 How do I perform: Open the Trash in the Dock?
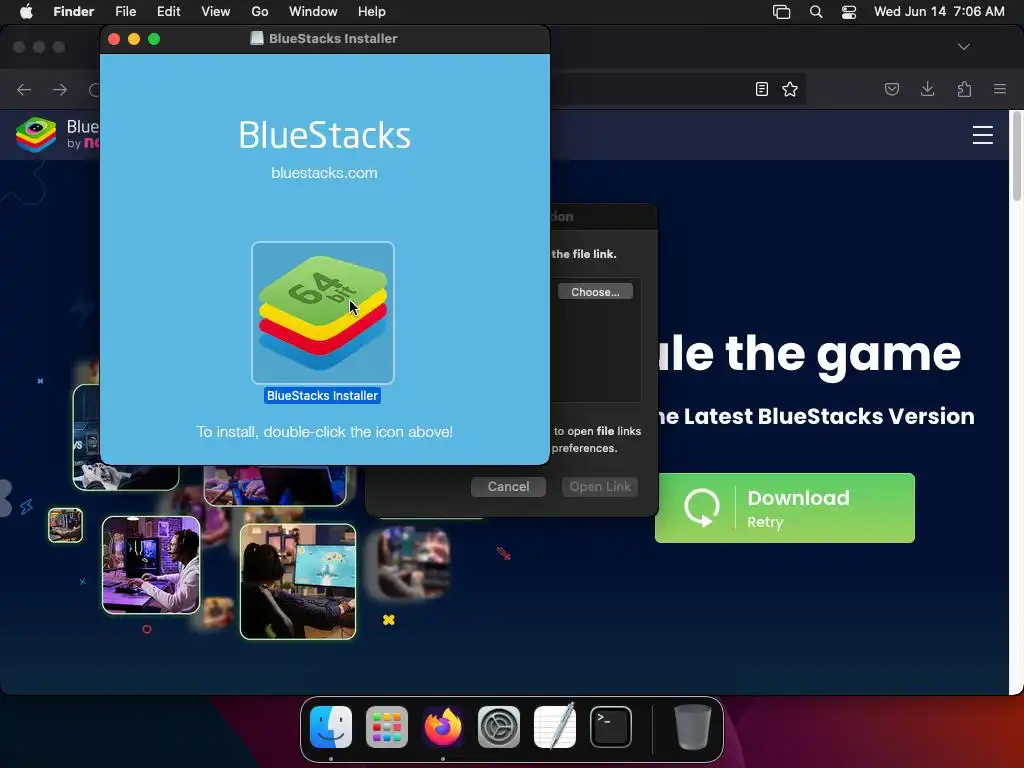[692, 727]
